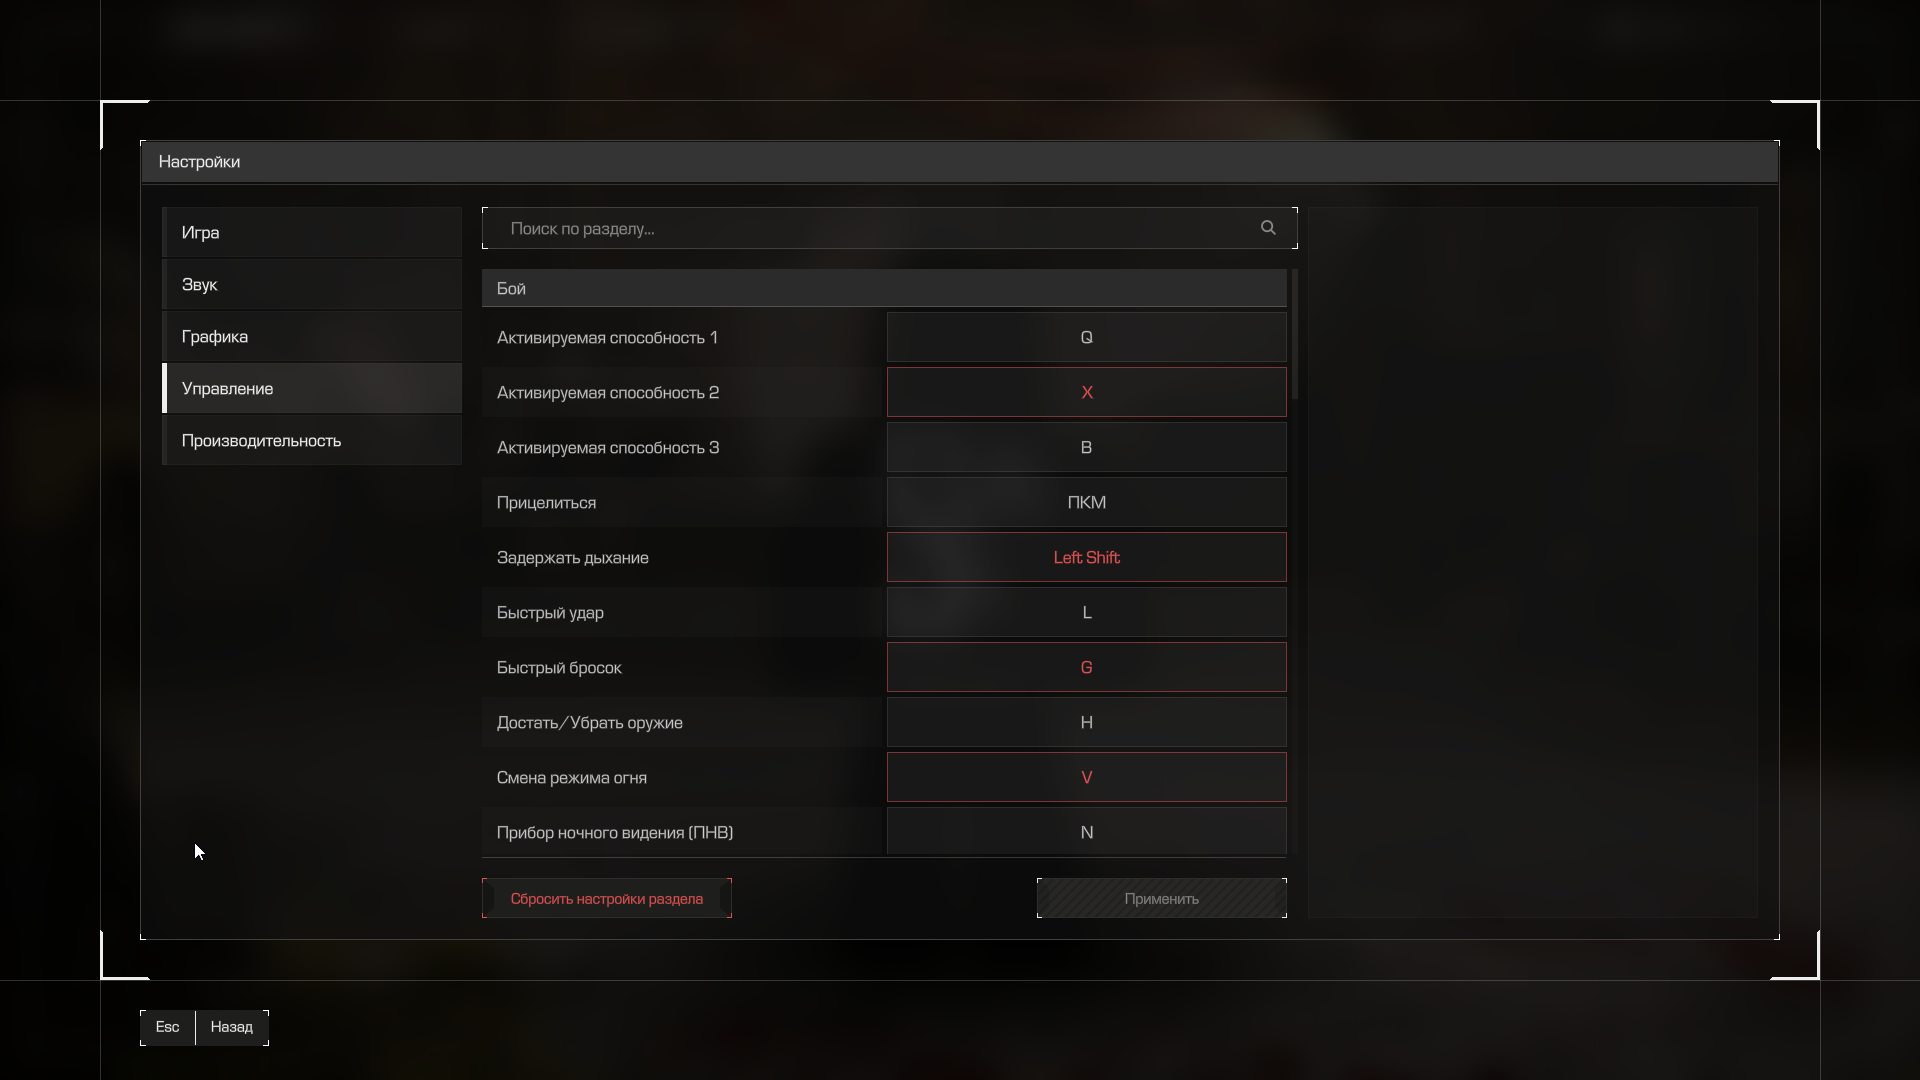Rebind the Быстрый бросок G key

coord(1086,667)
